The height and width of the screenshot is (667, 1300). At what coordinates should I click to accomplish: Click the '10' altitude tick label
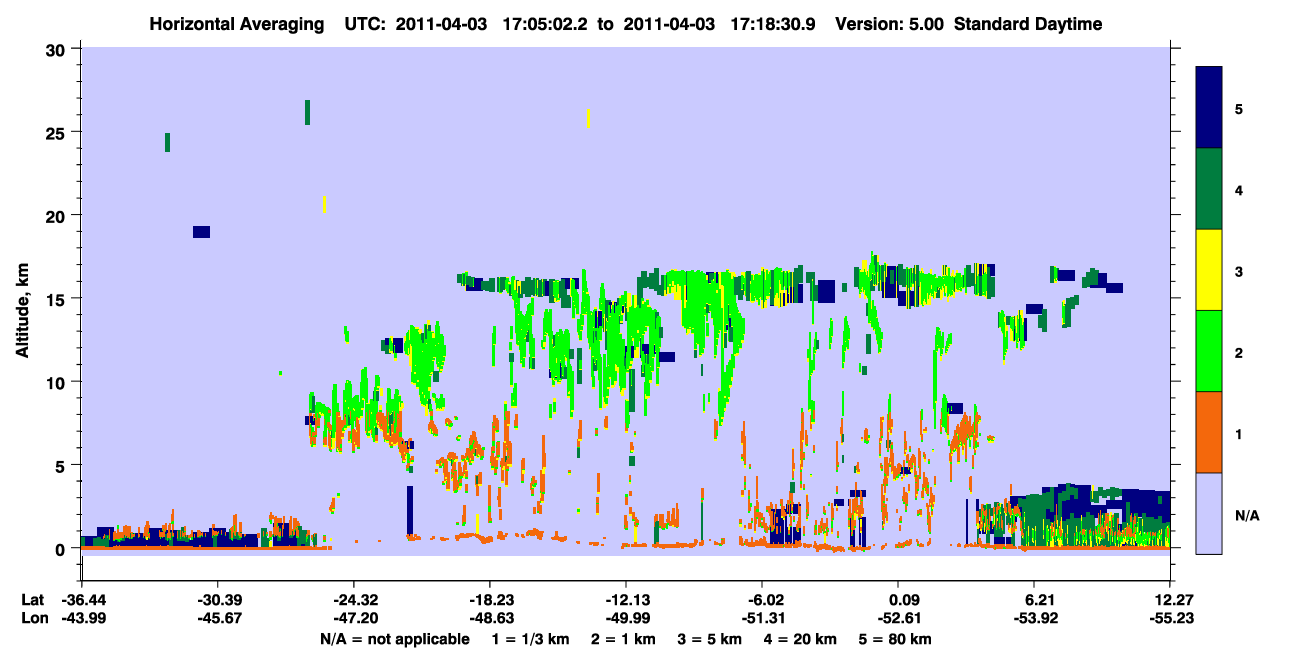[x=57, y=382]
